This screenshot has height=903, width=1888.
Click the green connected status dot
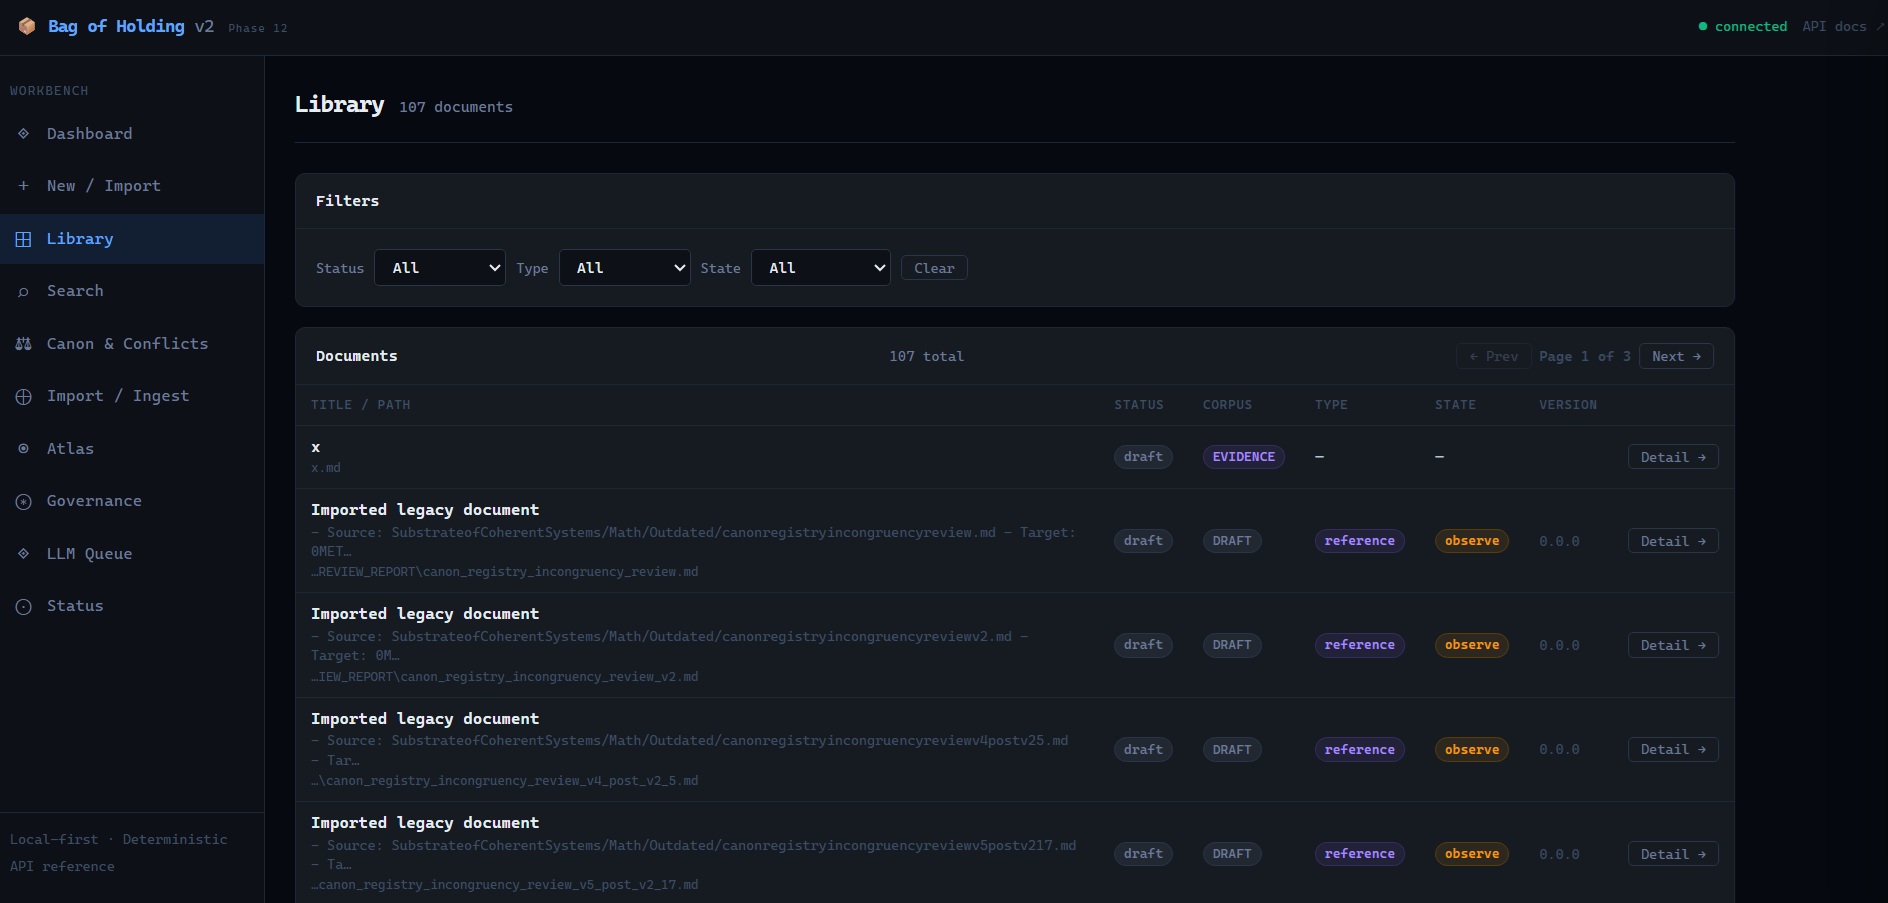(1703, 27)
